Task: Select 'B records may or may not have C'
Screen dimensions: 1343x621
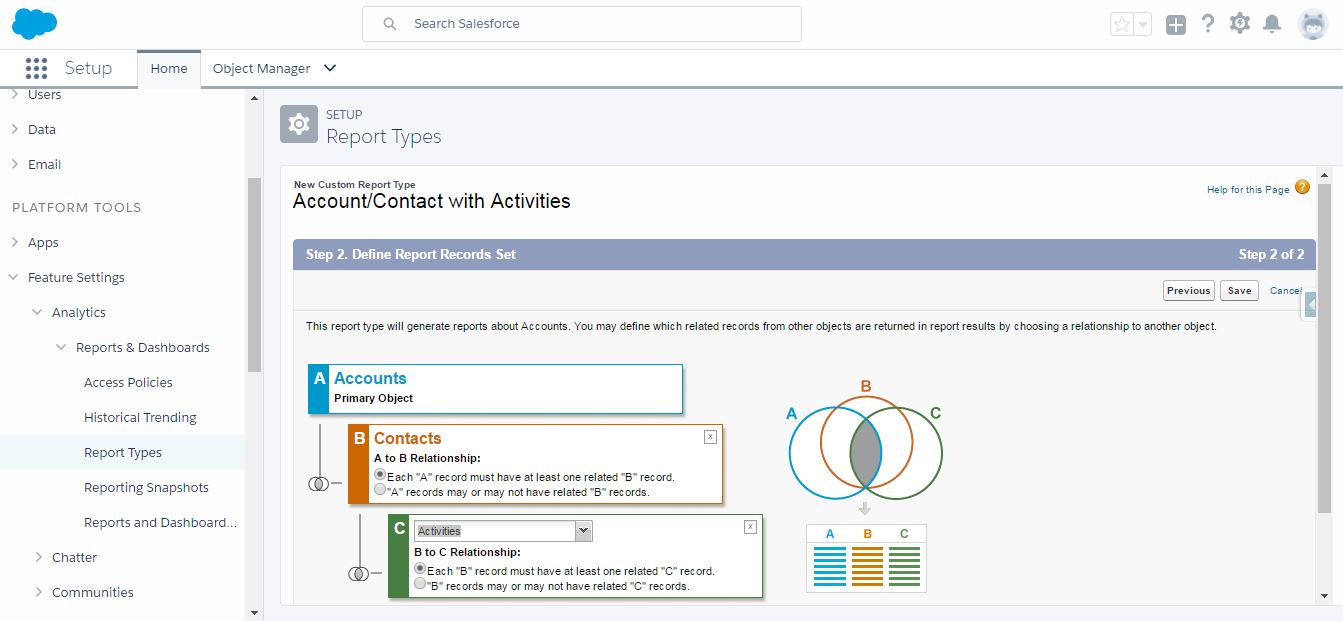Action: pyautogui.click(x=421, y=585)
